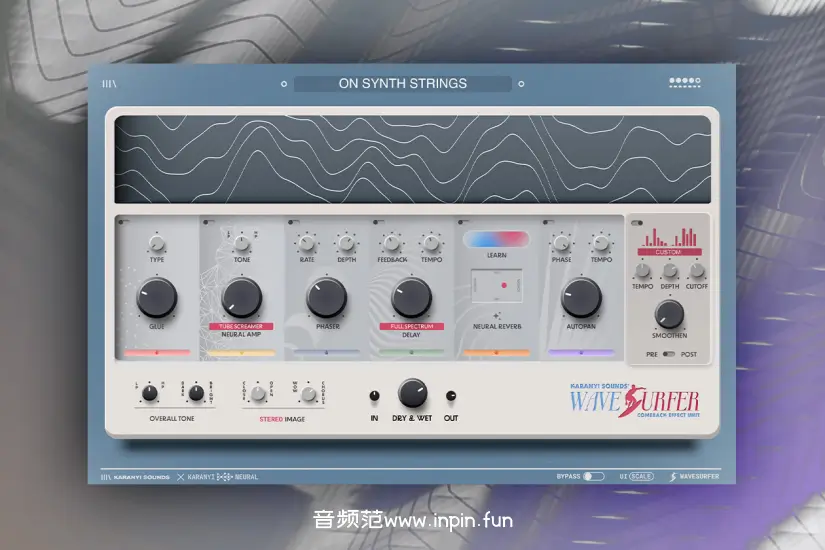Click the large PHASER knob
Image resolution: width=825 pixels, height=550 pixels.
327,297
